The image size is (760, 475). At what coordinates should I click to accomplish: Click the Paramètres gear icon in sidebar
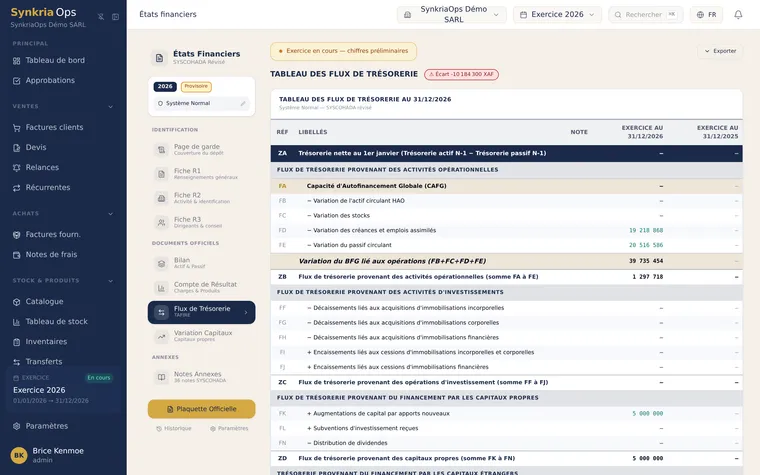pos(16,426)
